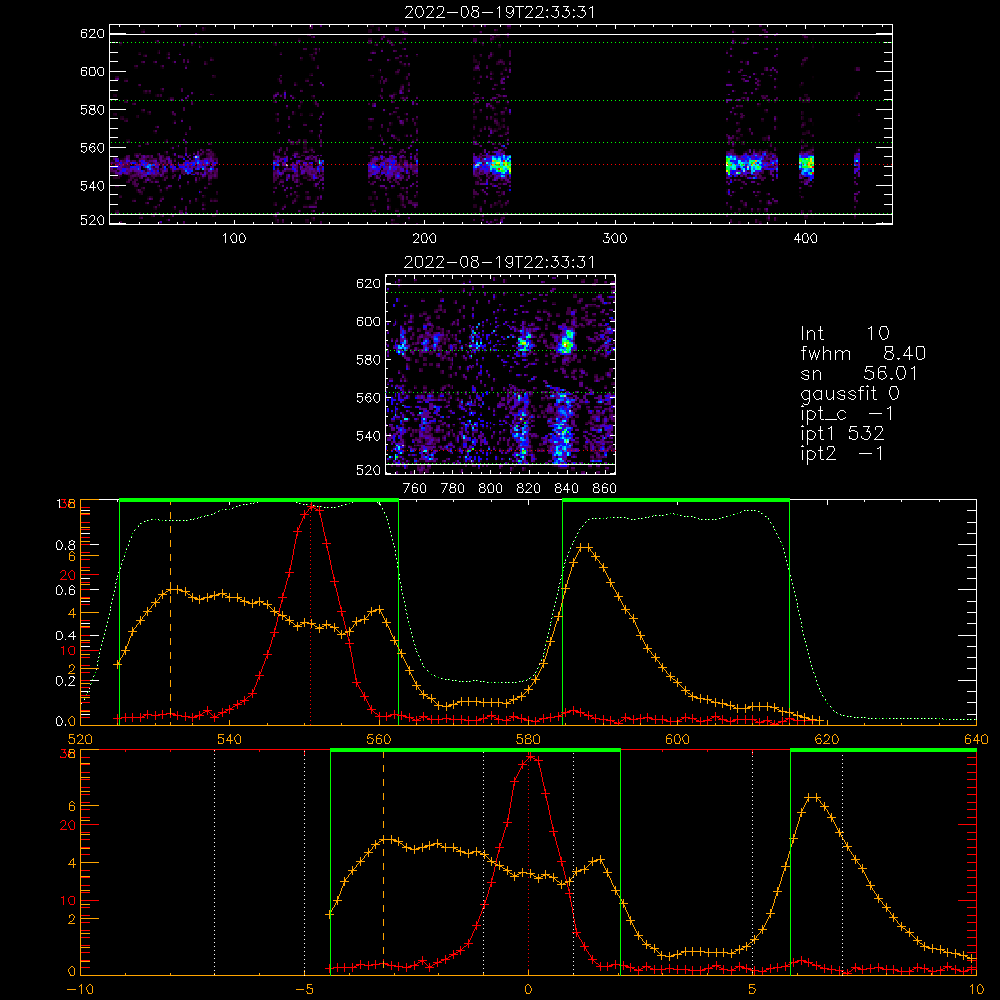
Task: Click x-axis label 5 on bottom profile plot
Action: coord(753,989)
